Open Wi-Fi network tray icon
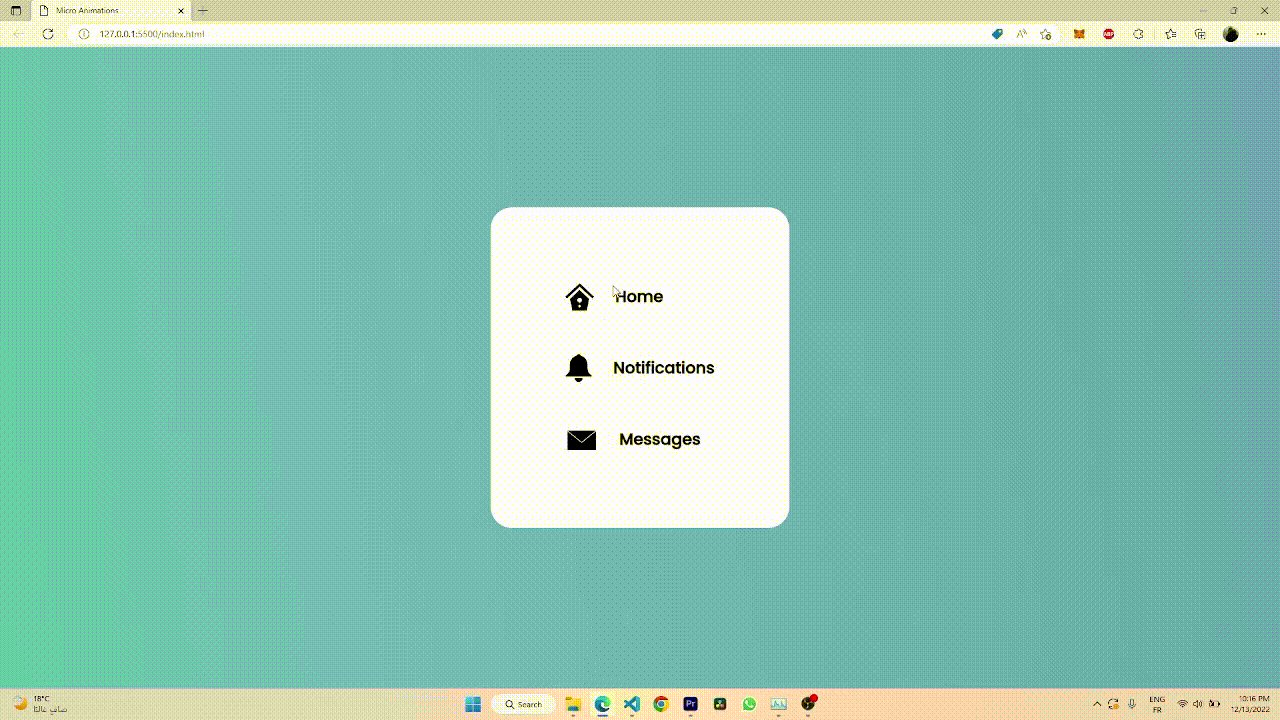 1183,704
